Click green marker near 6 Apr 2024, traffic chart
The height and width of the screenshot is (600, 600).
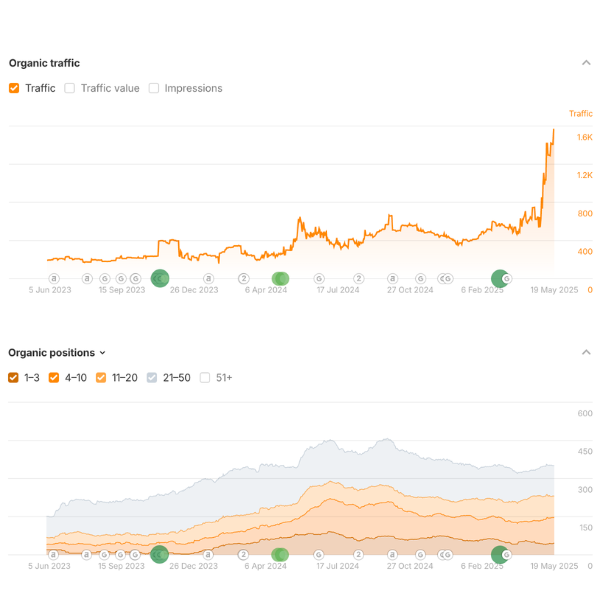tap(280, 278)
